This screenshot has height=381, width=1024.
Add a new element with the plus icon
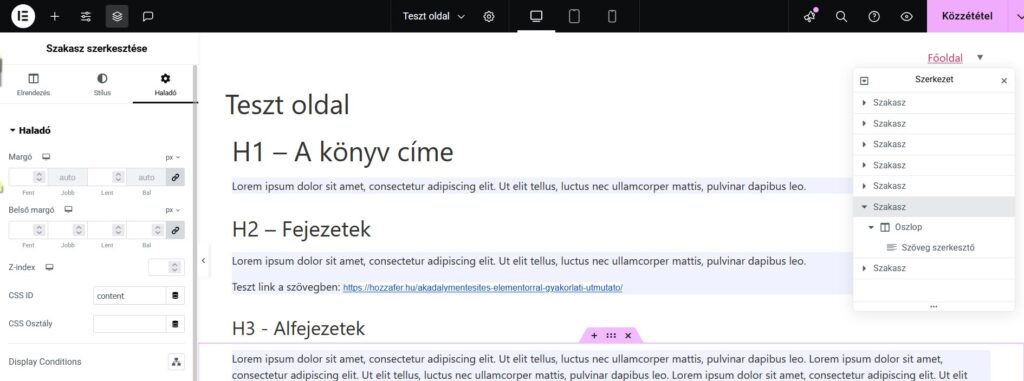tap(55, 16)
